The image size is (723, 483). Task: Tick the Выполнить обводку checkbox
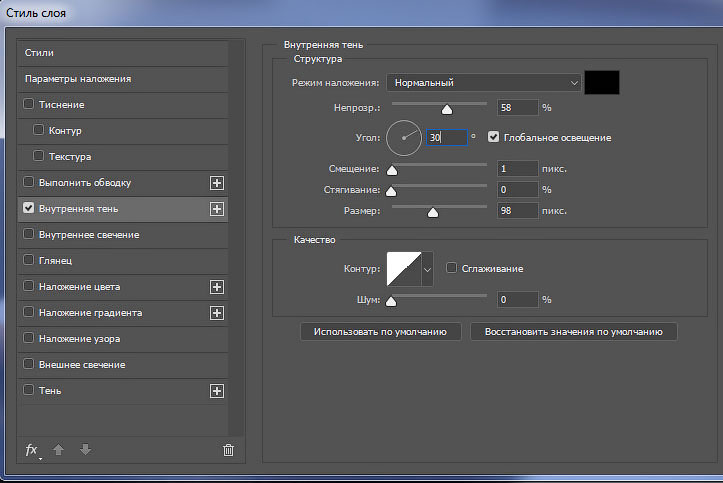tap(29, 182)
